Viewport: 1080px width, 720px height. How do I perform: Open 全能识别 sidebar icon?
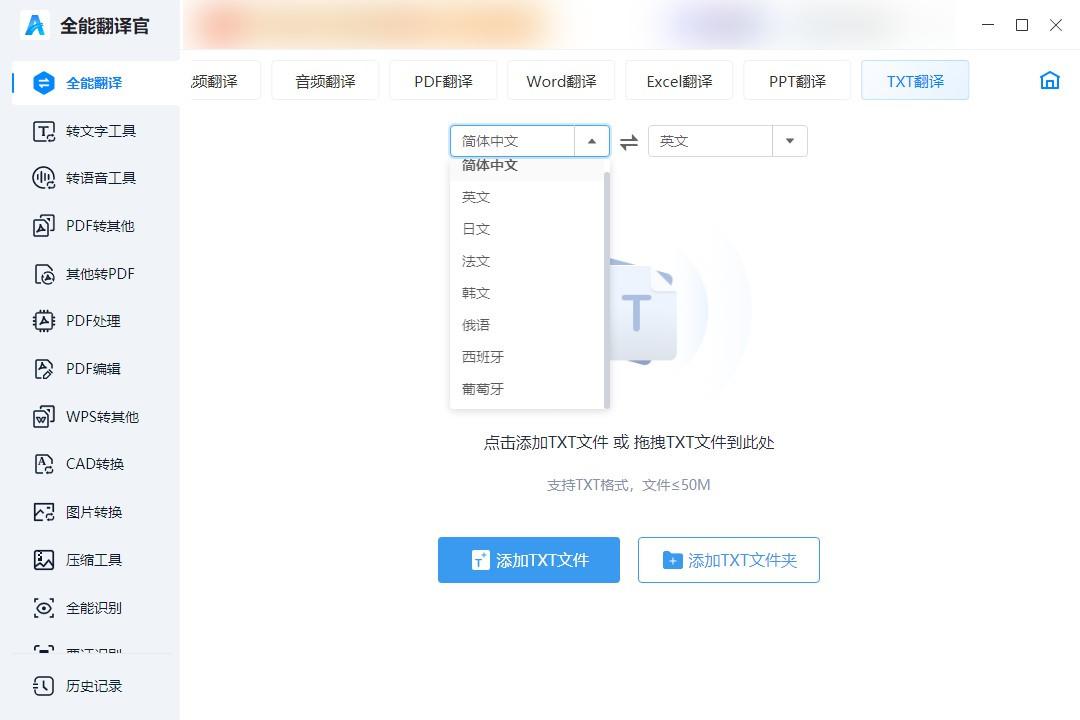click(43, 608)
